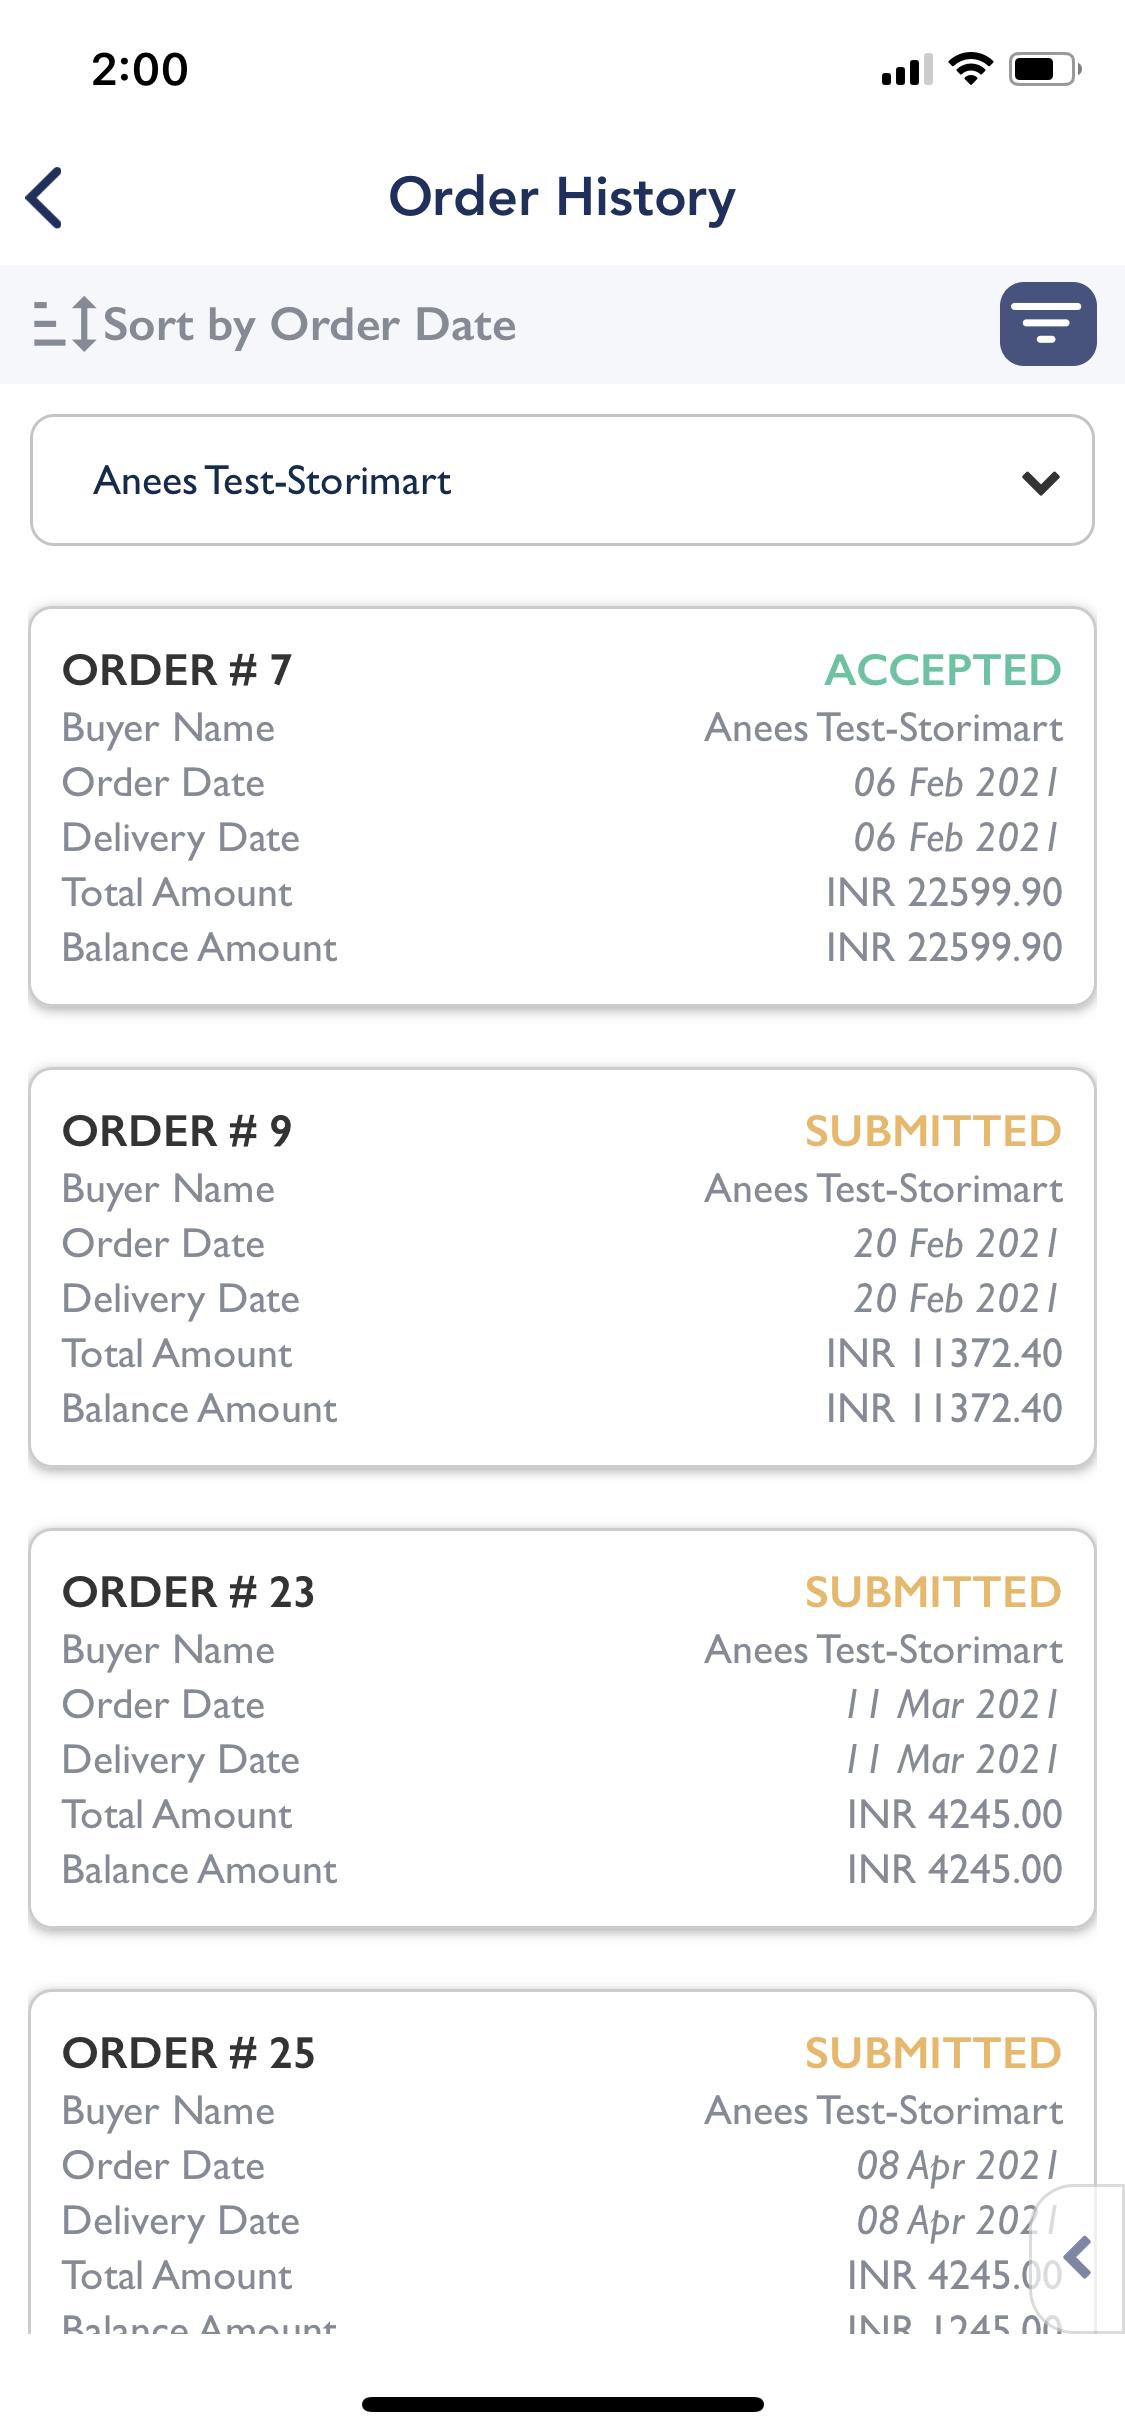Open Order # 7 card
The height and width of the screenshot is (2436, 1125).
click(x=562, y=807)
